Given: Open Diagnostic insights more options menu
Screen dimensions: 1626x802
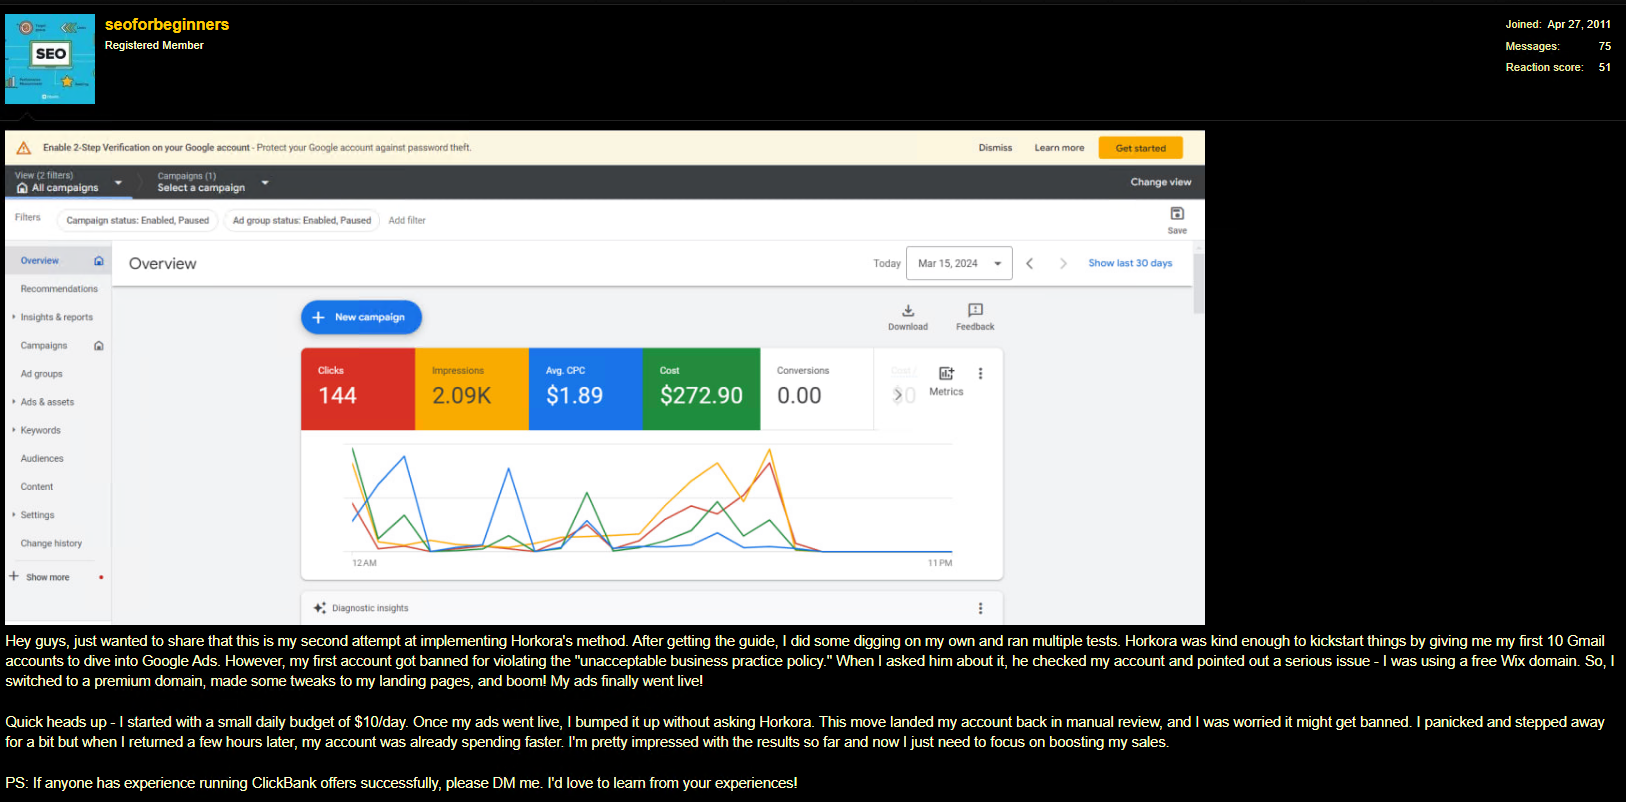Looking at the screenshot, I should pyautogui.click(x=980, y=608).
